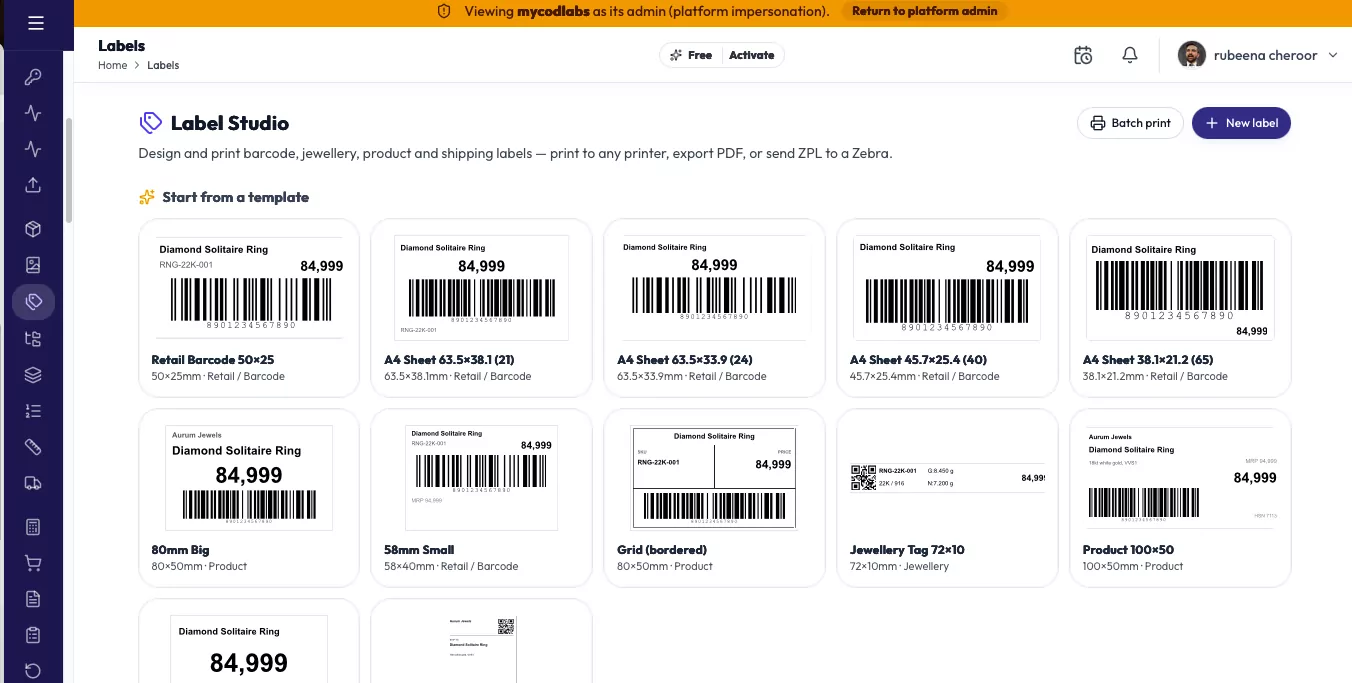Open the clipboard list icon in the sidebar

(x=33, y=635)
